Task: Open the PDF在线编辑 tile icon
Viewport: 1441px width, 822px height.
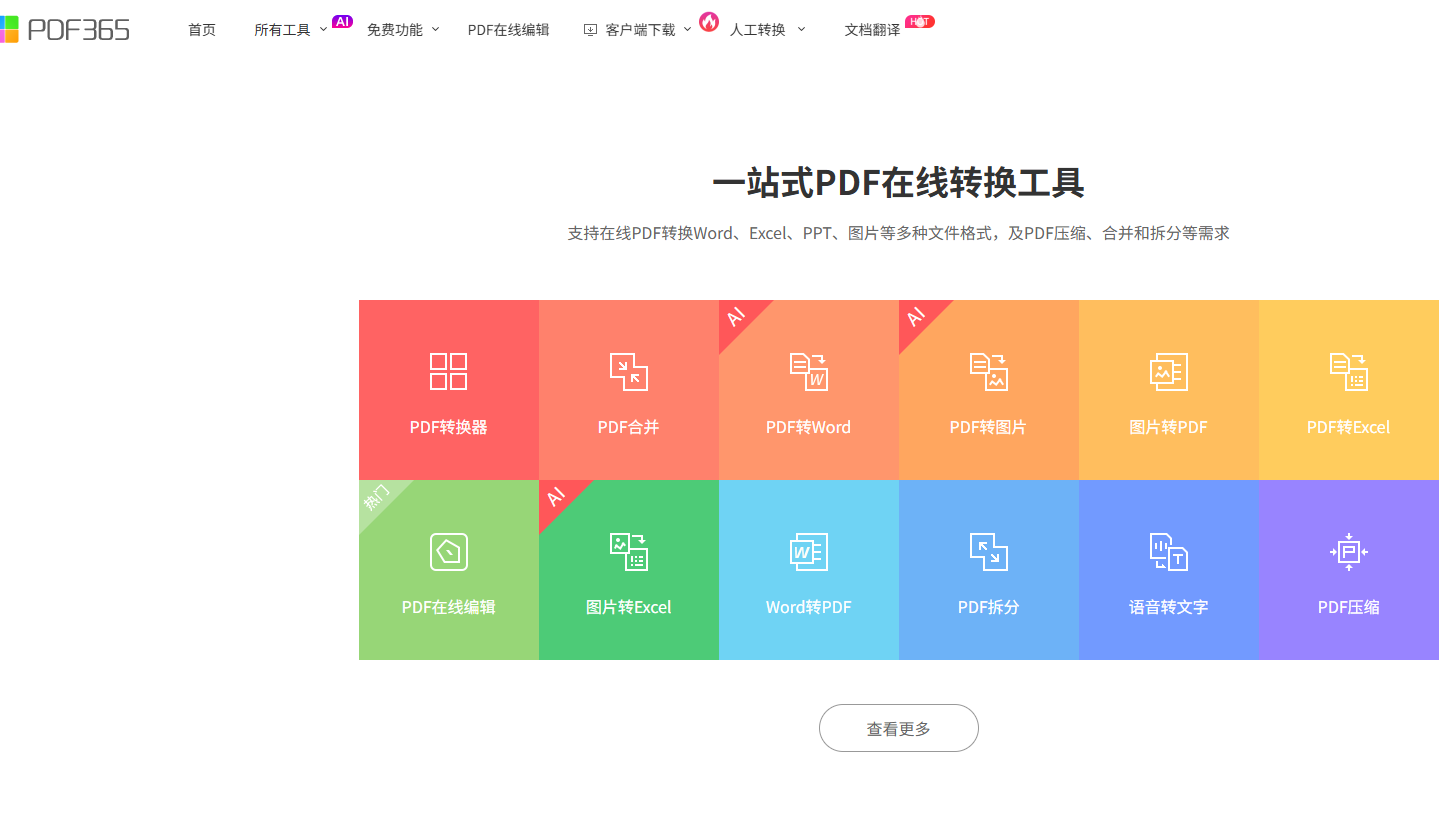Action: click(449, 552)
